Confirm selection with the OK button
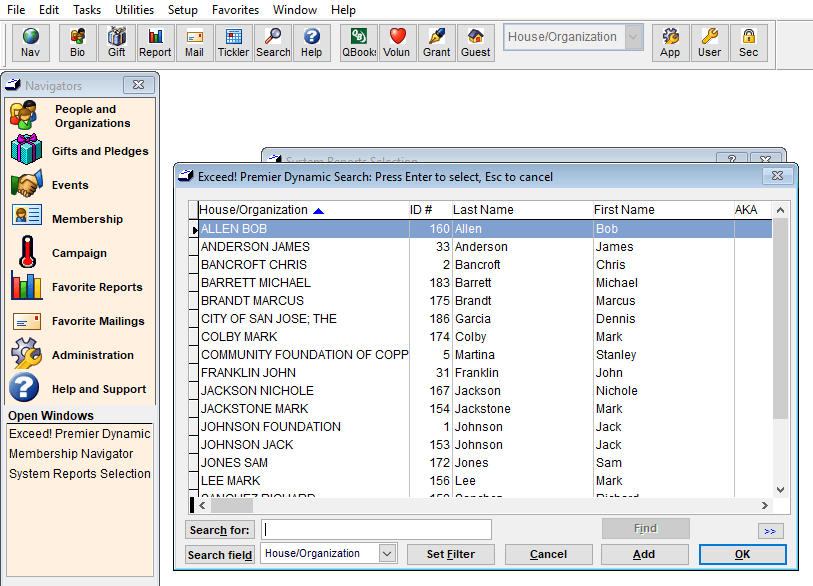Image resolution: width=813 pixels, height=586 pixels. (x=742, y=553)
